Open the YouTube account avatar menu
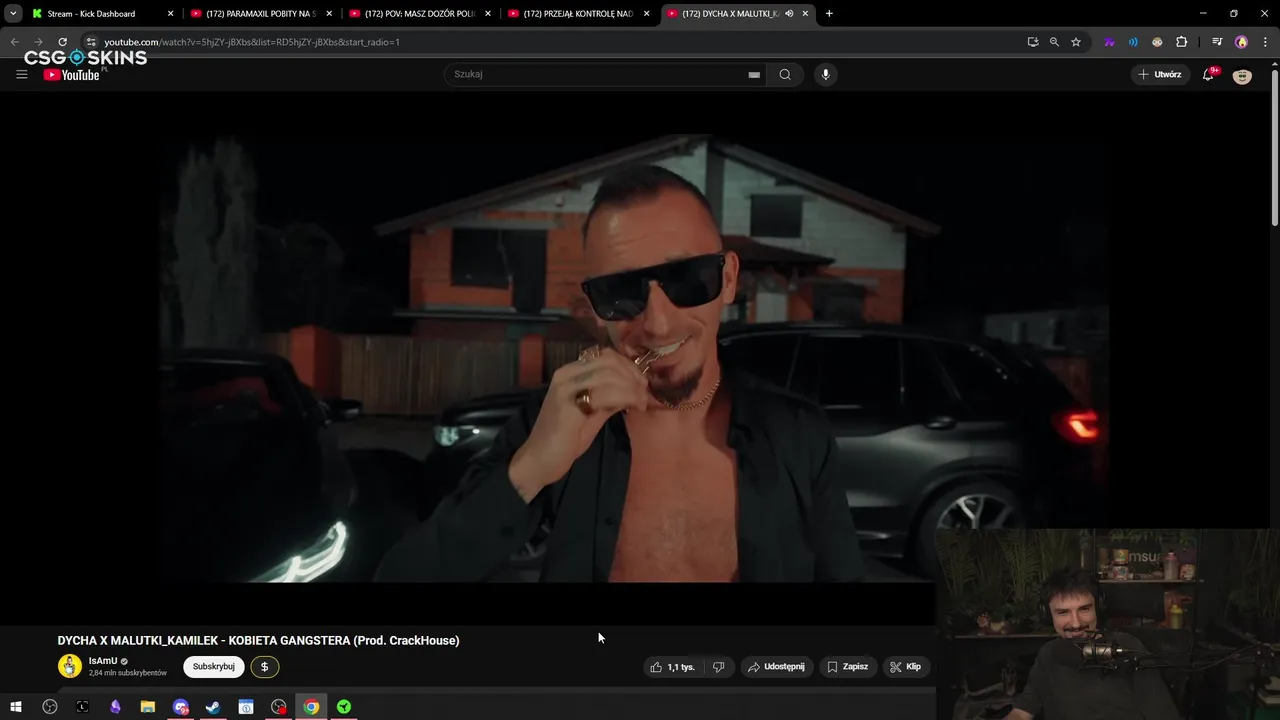Screen dimensions: 1280x720 tap(1242, 75)
